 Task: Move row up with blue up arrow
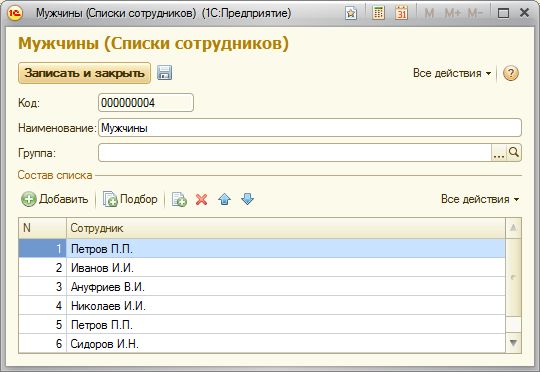pyautogui.click(x=225, y=199)
